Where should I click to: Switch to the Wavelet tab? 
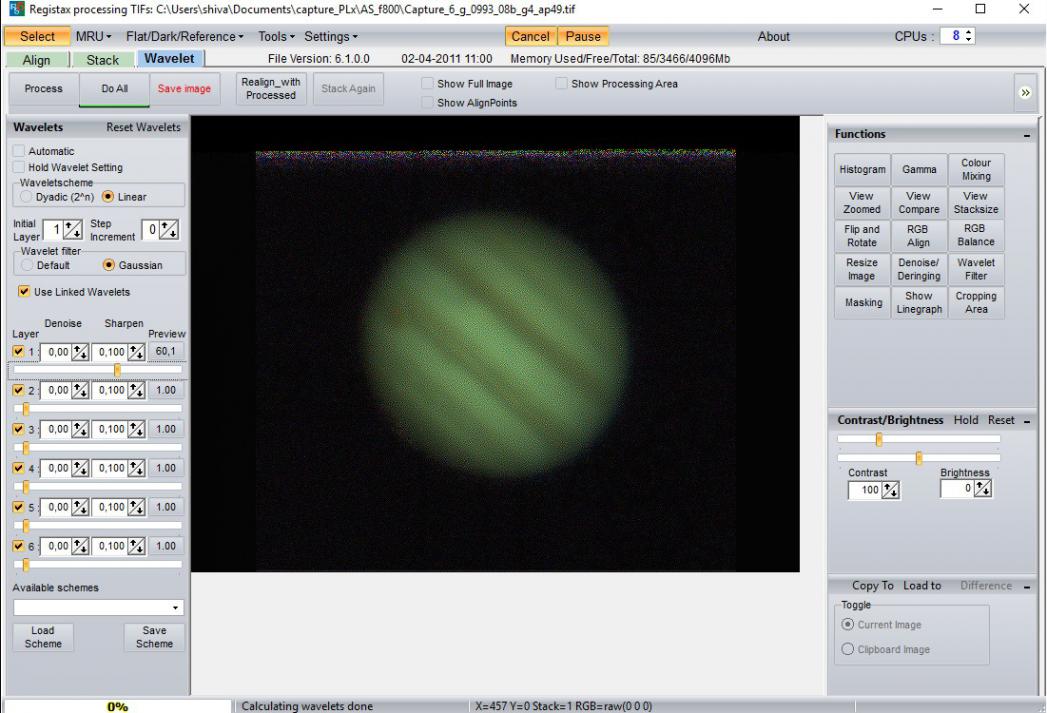coord(170,59)
